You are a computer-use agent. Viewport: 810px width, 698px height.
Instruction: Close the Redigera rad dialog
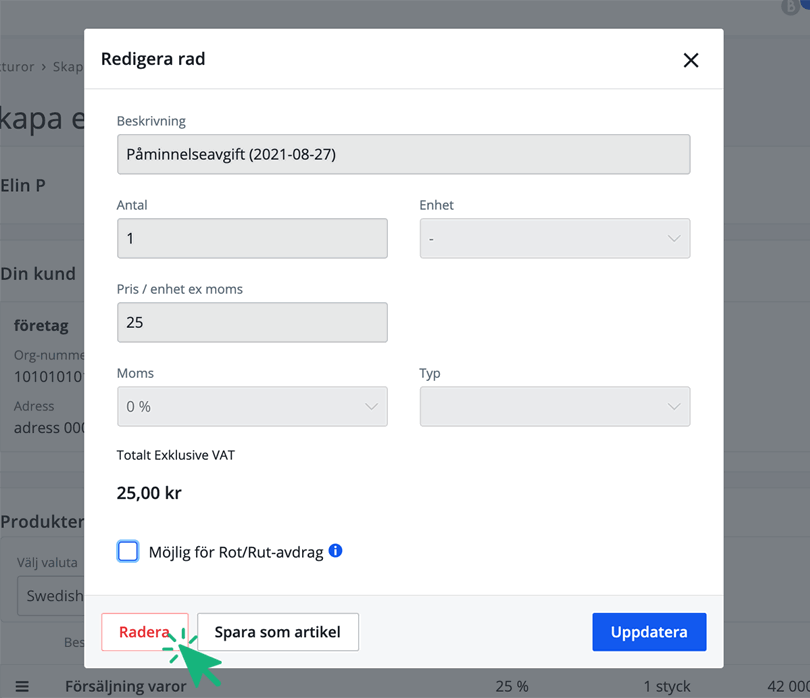(x=690, y=60)
